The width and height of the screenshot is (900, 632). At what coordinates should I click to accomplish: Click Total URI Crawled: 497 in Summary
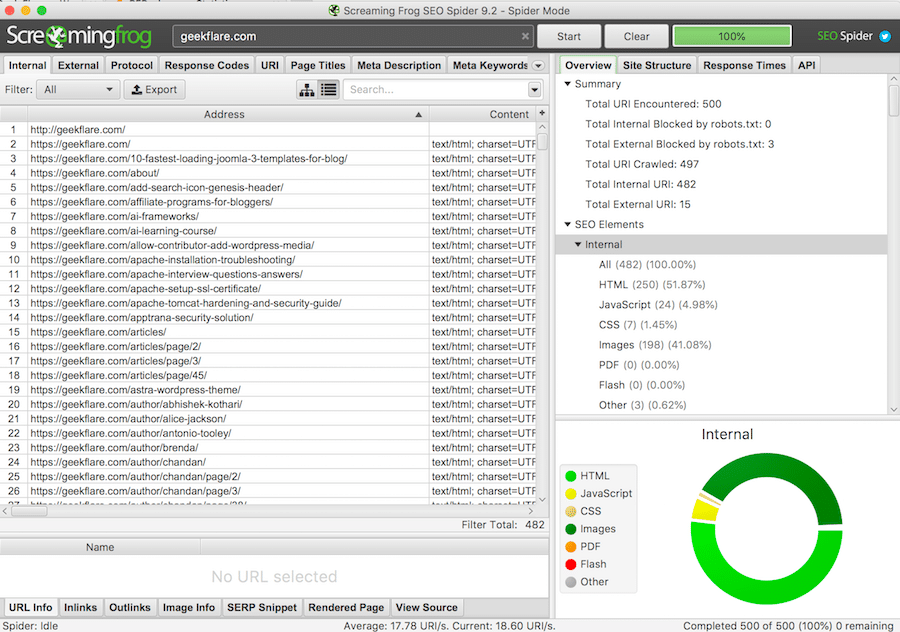click(642, 164)
